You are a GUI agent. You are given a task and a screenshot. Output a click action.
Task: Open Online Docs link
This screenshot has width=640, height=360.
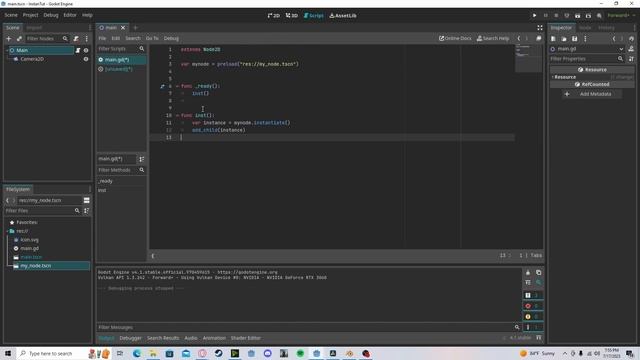click(x=455, y=38)
